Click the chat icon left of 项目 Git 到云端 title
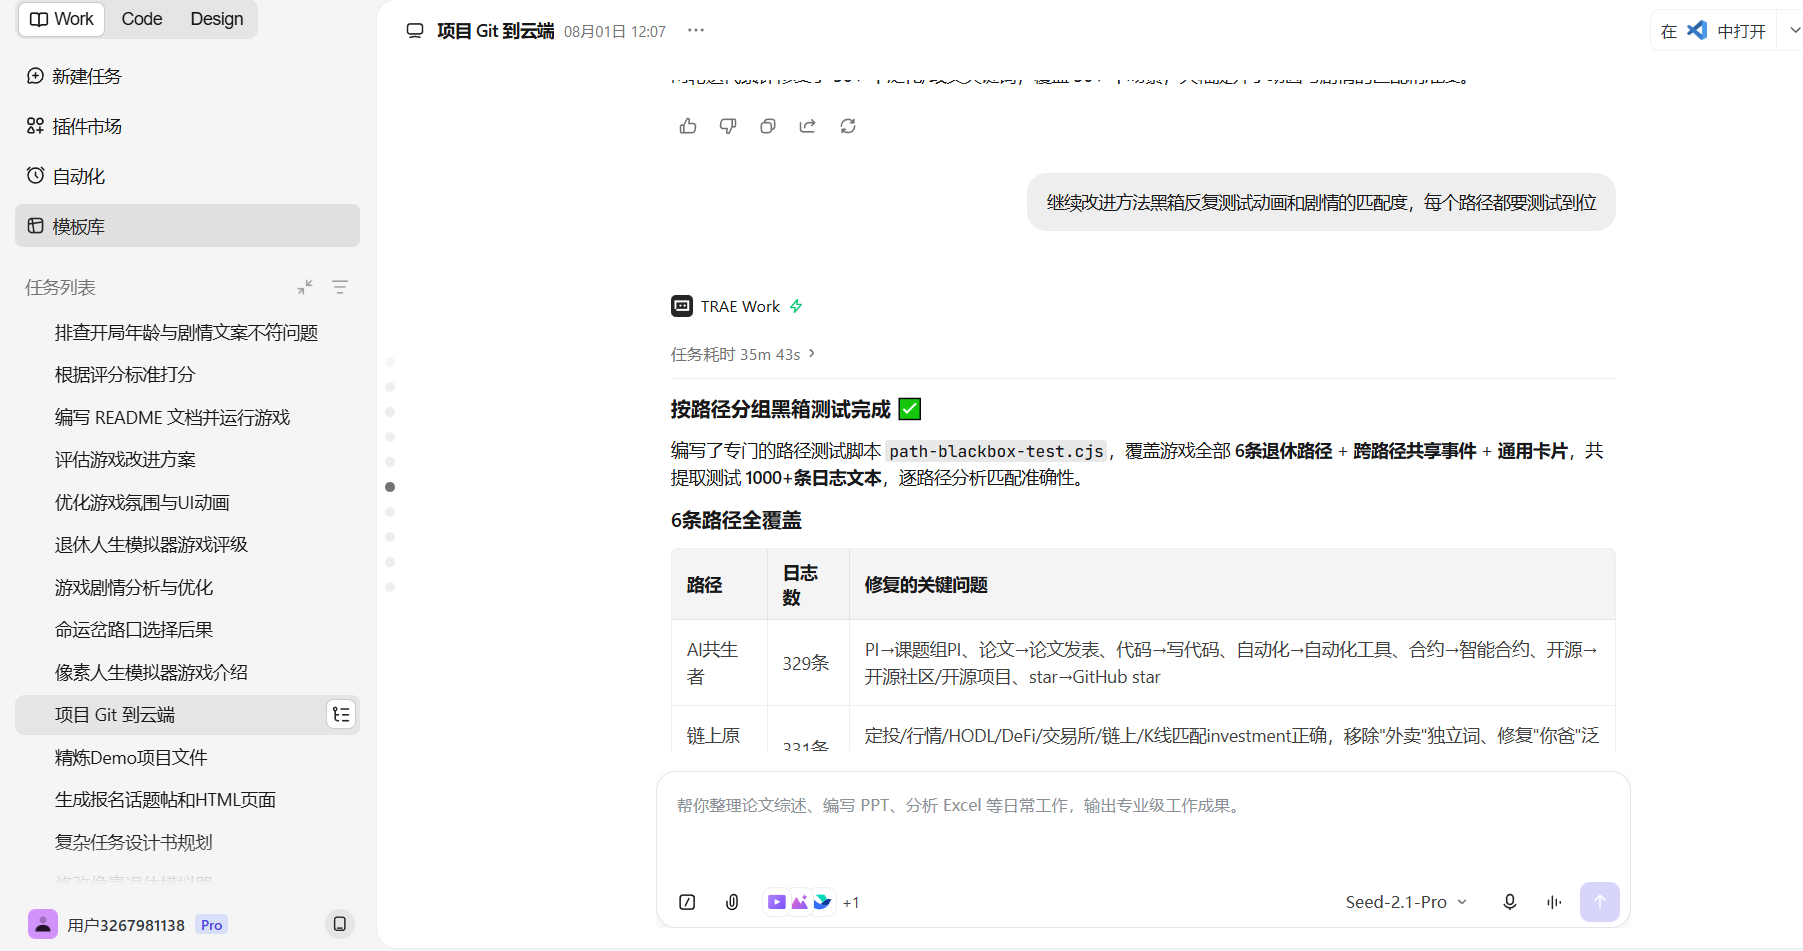 415,31
